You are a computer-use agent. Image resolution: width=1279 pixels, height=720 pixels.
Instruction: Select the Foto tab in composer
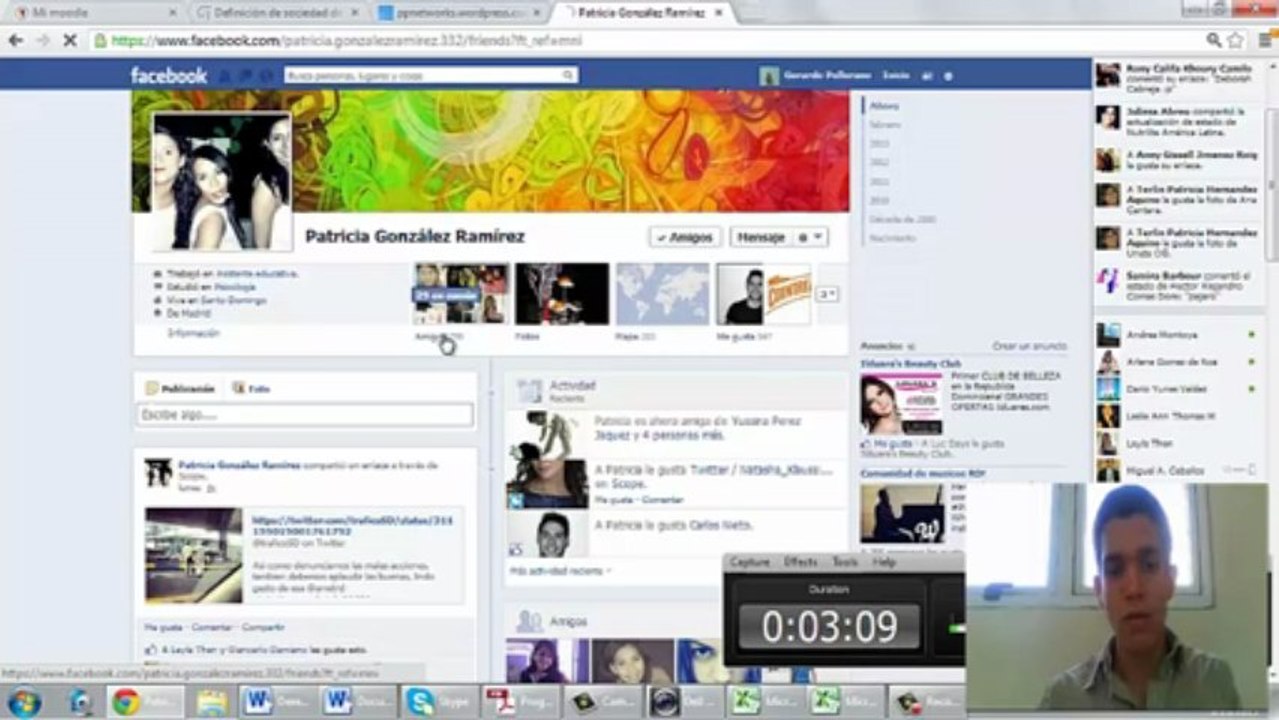[251, 388]
